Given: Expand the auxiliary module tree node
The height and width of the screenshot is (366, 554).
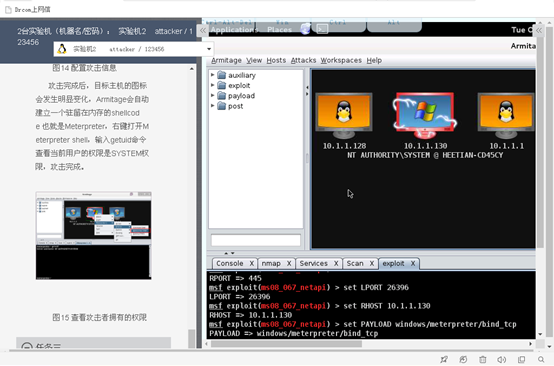Looking at the screenshot, I should 212,75.
